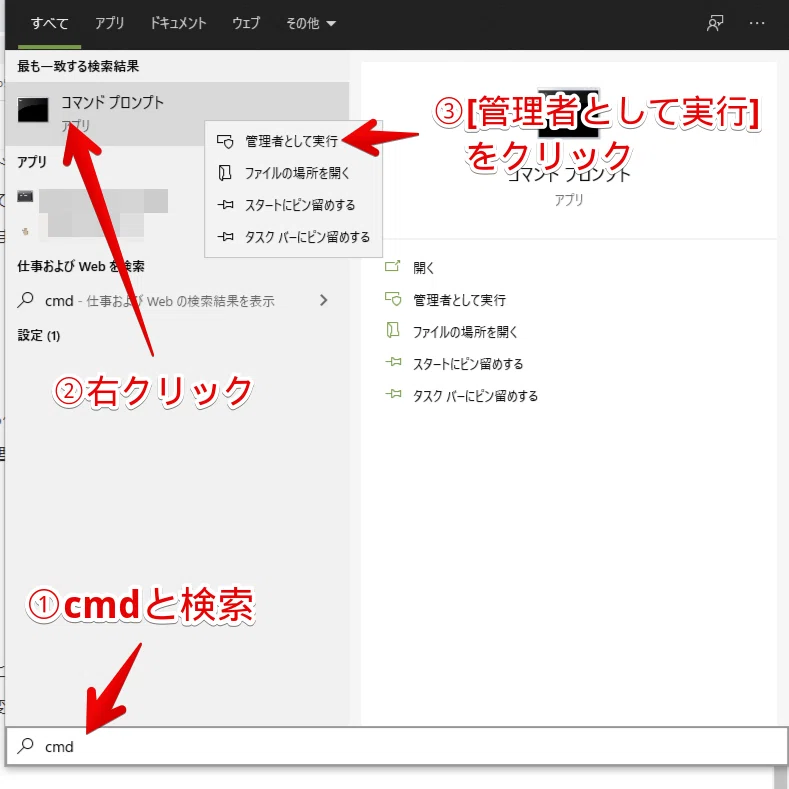
Task: Click the magnifier icon beside cmd web result
Action: [25, 300]
